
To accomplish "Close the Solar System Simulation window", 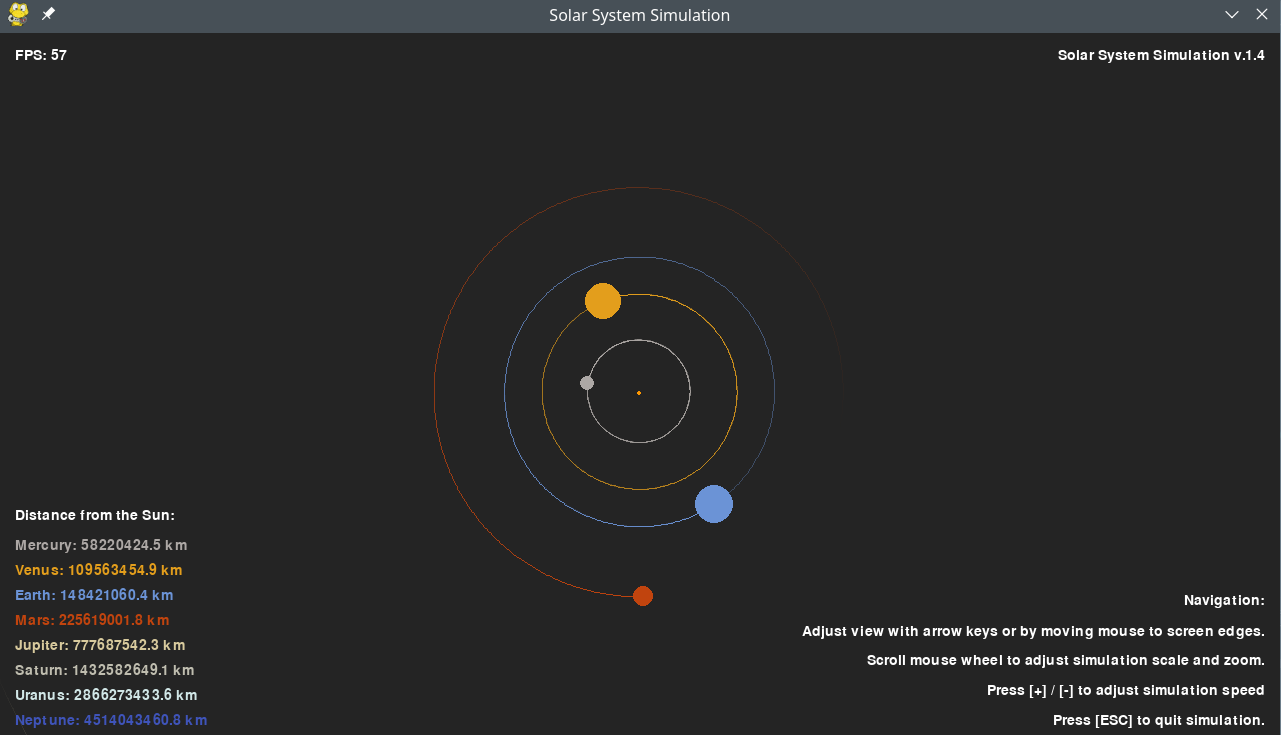I will click(x=1261, y=15).
